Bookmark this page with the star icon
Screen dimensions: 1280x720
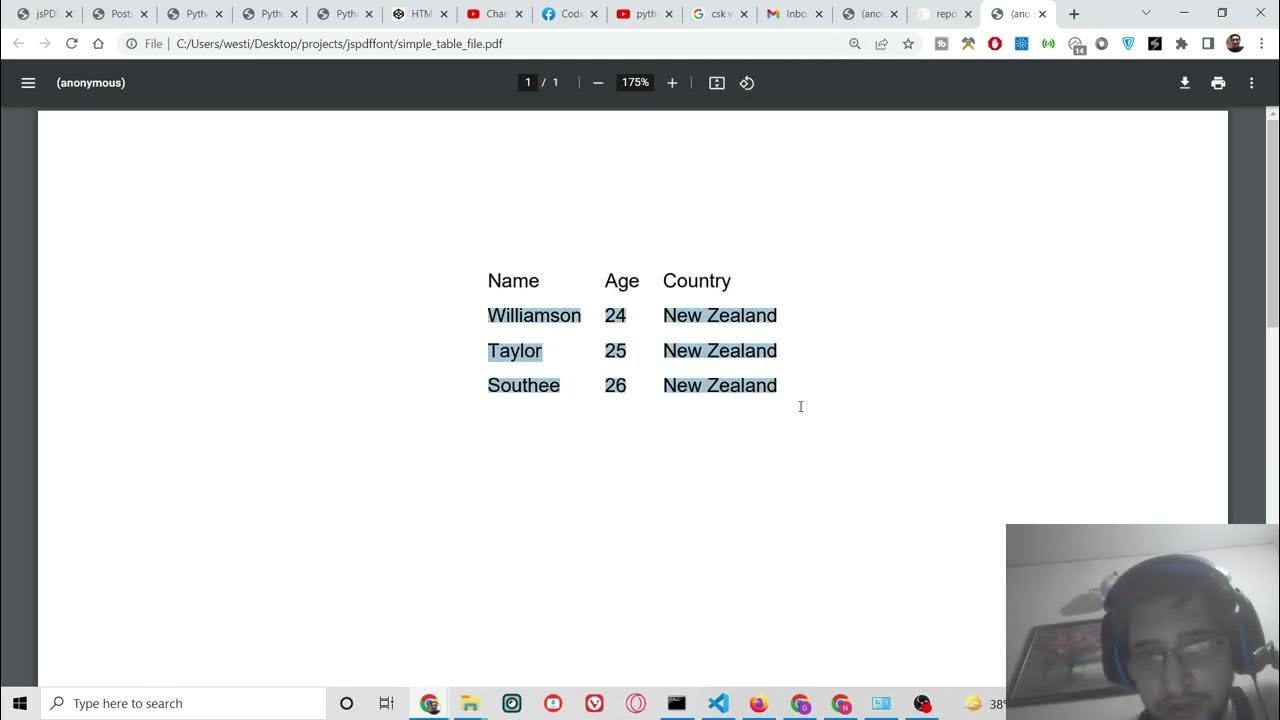coord(908,44)
